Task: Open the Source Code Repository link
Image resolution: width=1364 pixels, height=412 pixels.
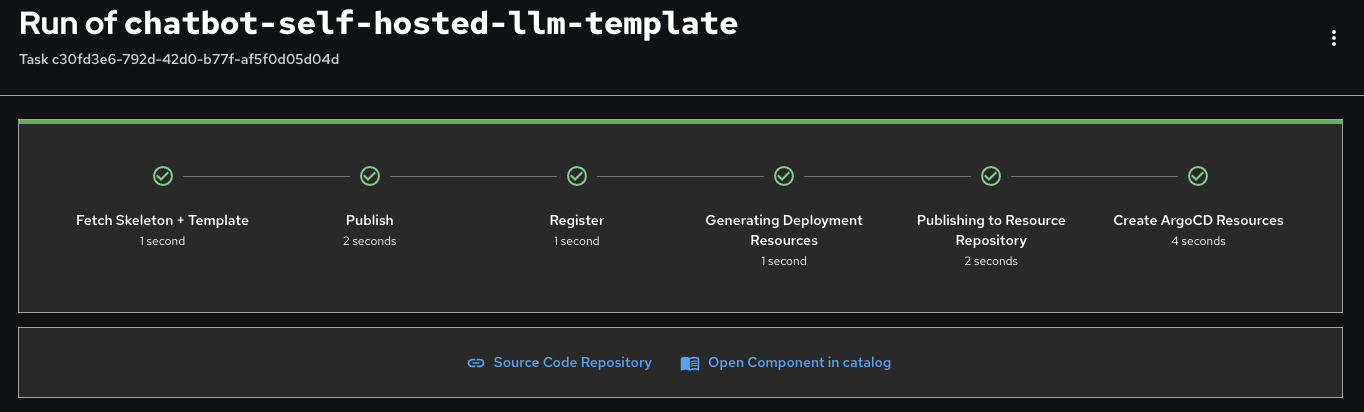Action: [572, 363]
